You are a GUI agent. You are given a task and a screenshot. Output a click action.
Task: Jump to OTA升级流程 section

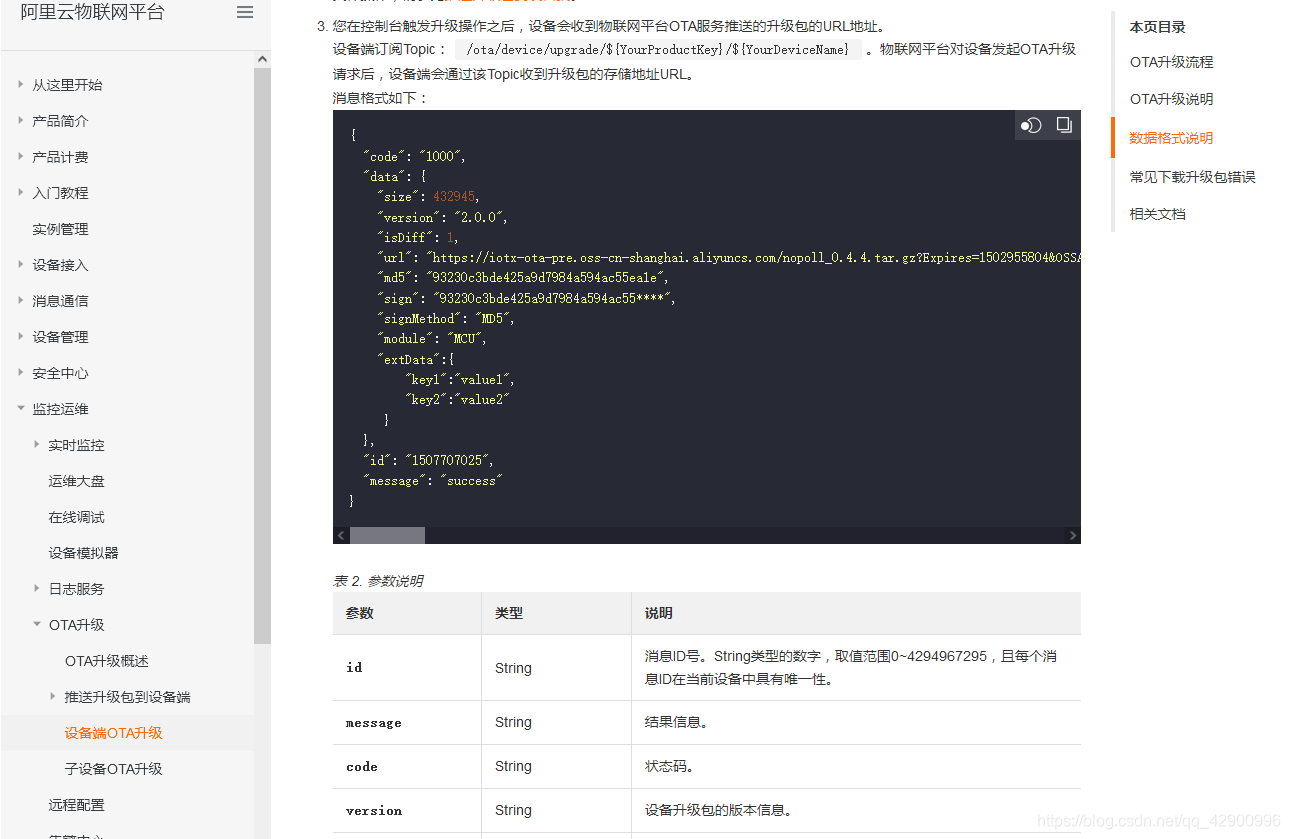pos(1171,62)
